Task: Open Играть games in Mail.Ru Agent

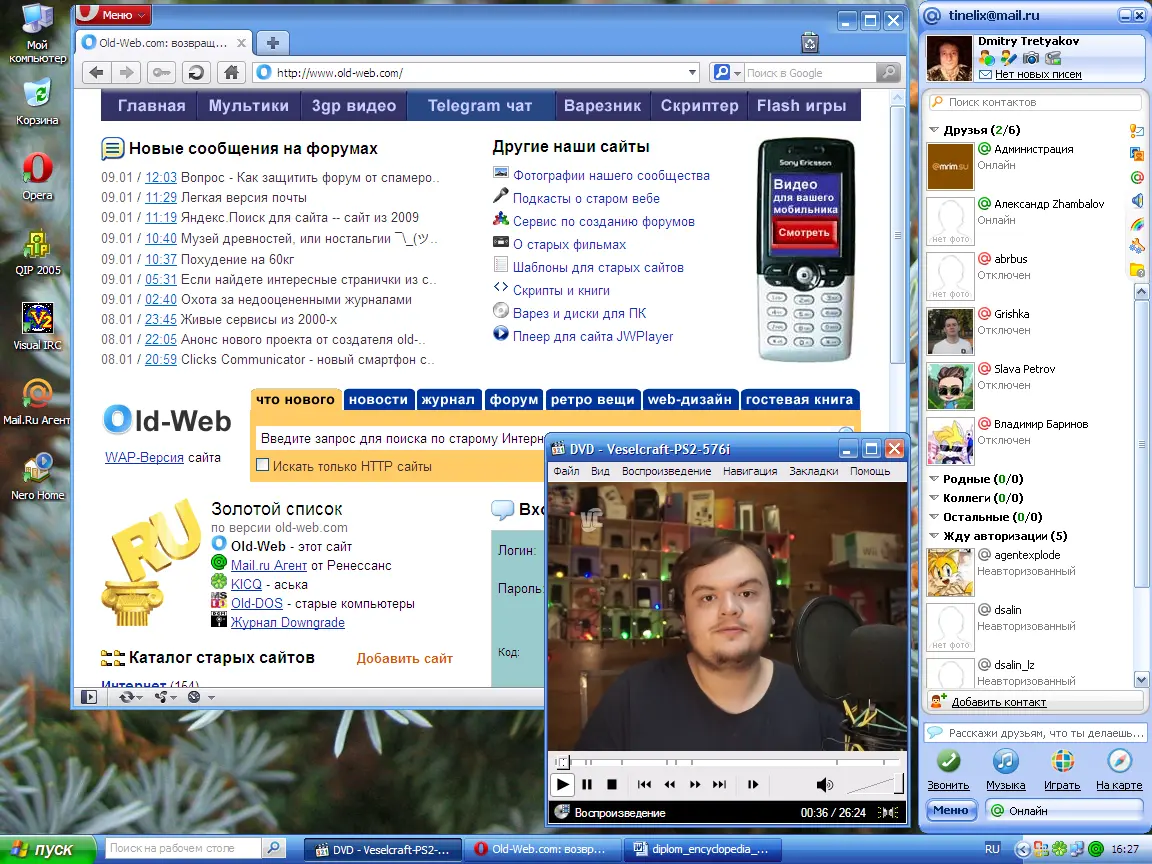Action: click(1062, 770)
